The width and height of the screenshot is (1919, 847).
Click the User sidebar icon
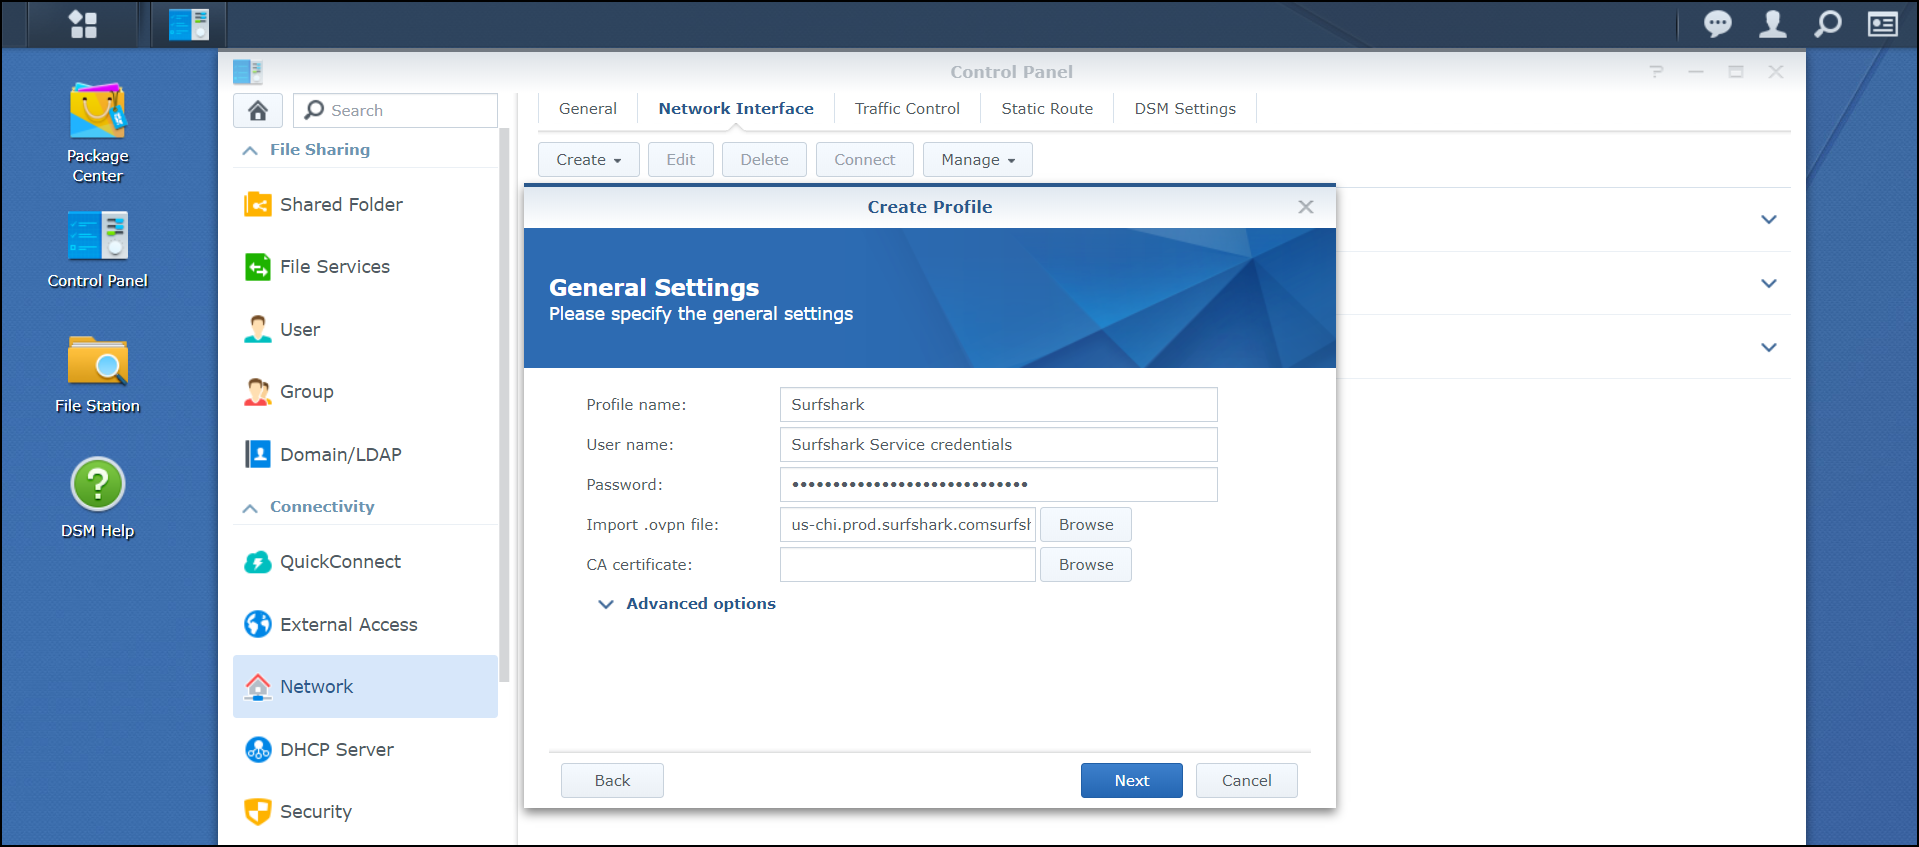coord(258,329)
